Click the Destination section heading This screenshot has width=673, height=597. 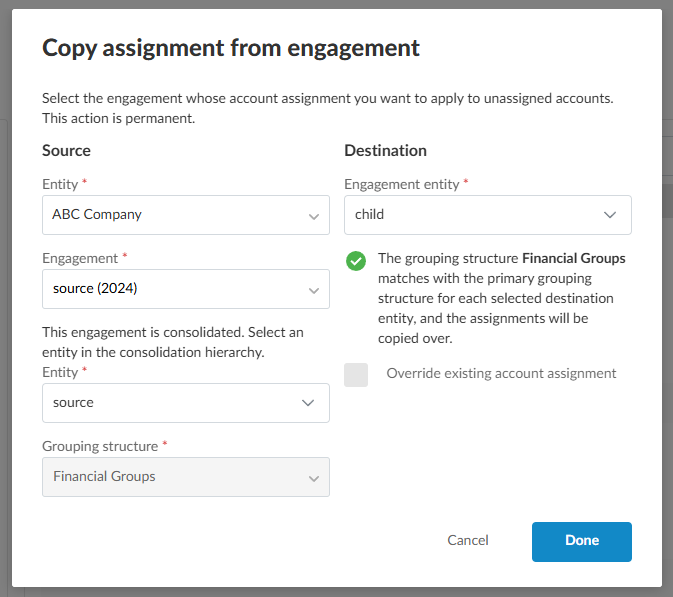[385, 151]
